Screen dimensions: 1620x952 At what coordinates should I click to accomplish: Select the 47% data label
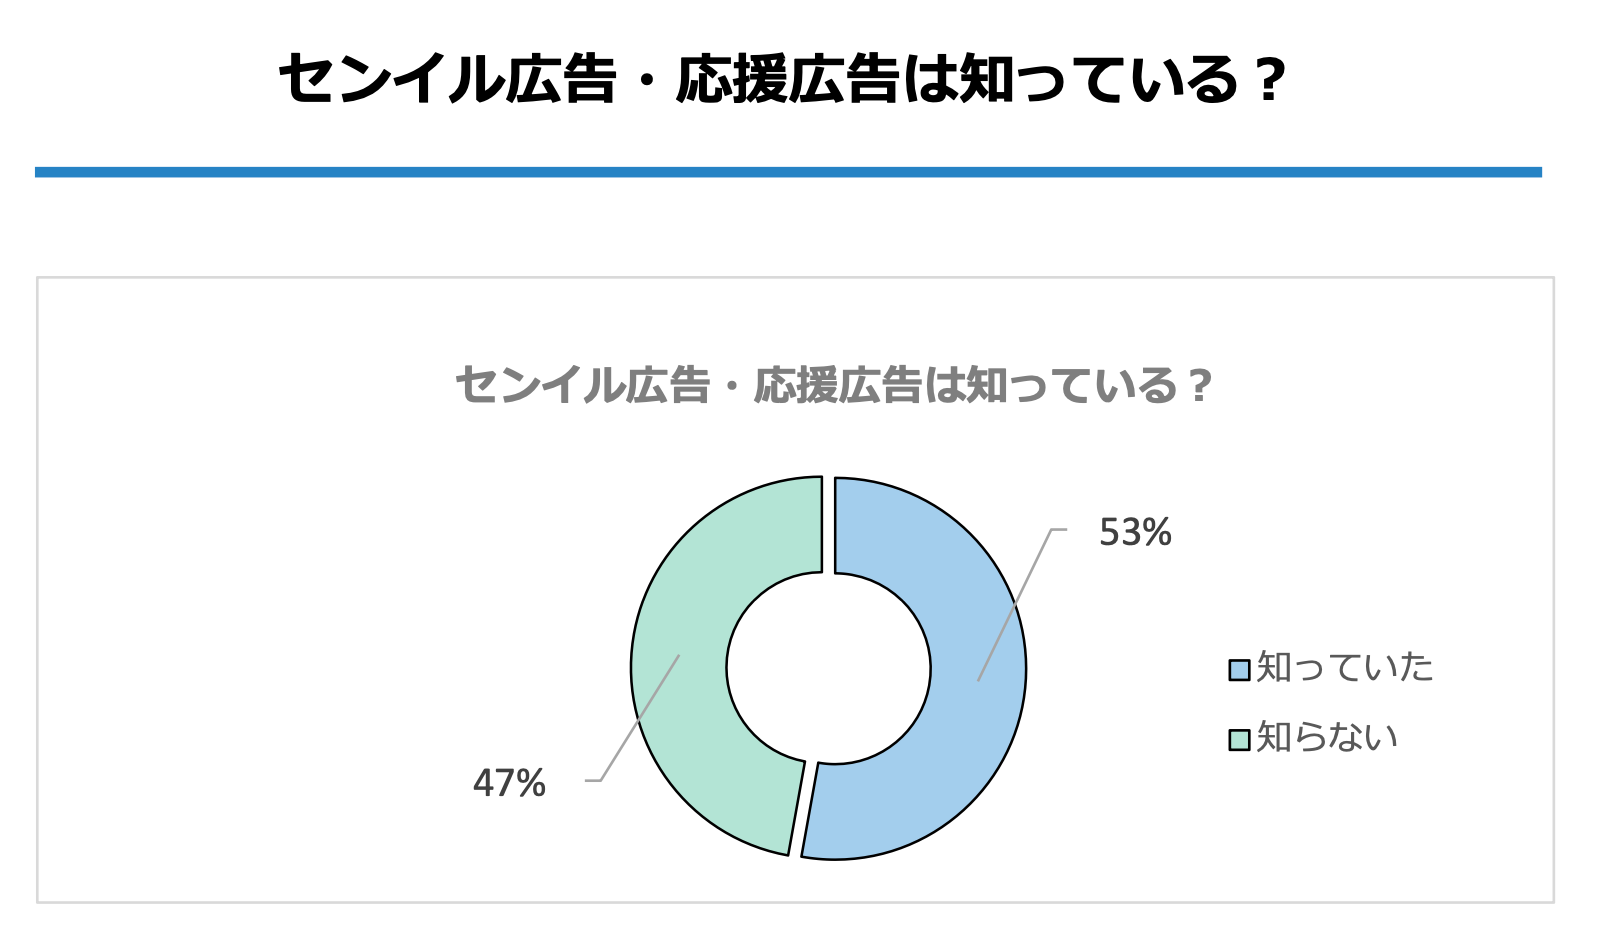point(509,783)
